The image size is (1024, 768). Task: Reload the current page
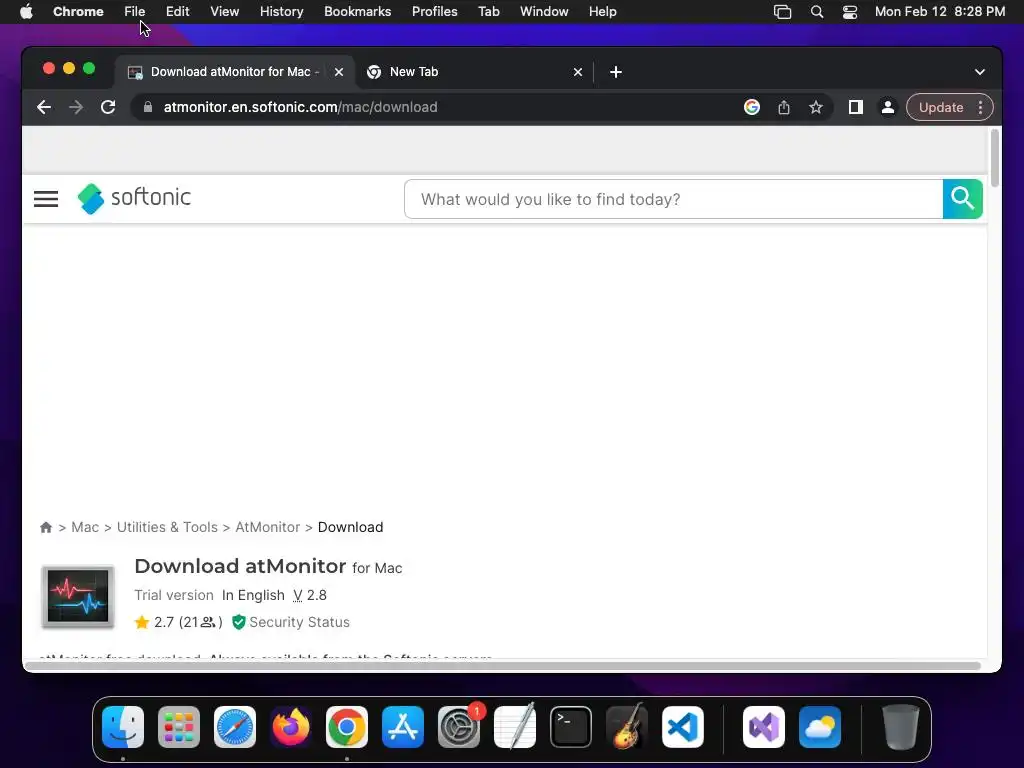pyautogui.click(x=108, y=107)
